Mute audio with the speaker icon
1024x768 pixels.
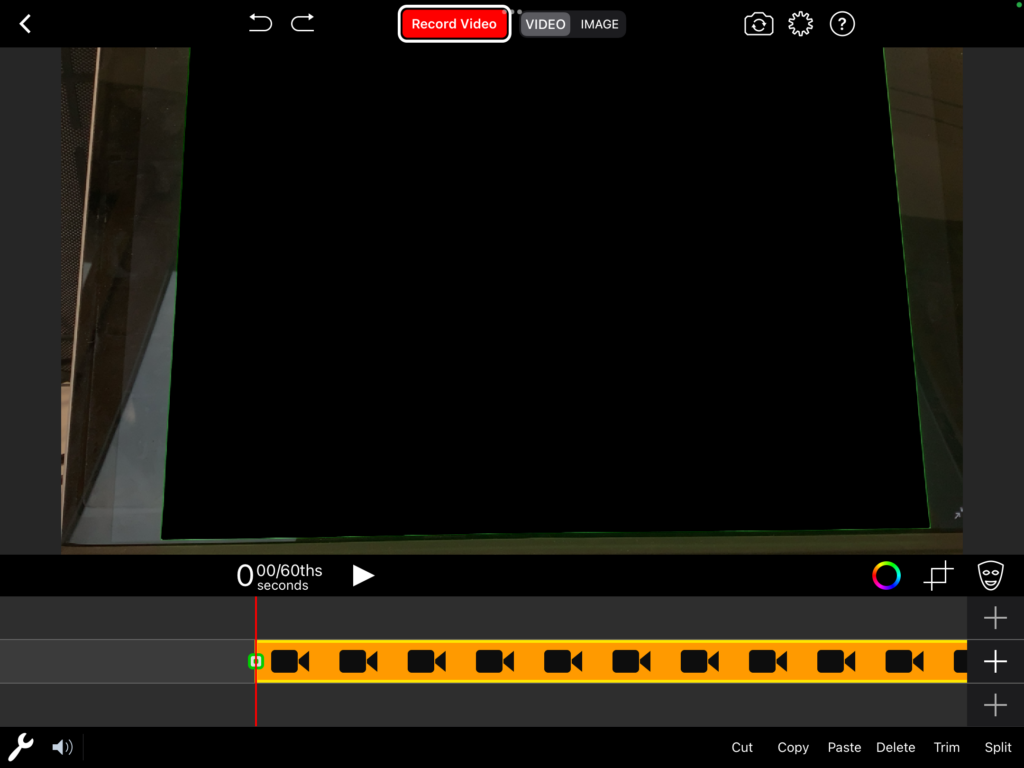pos(62,747)
